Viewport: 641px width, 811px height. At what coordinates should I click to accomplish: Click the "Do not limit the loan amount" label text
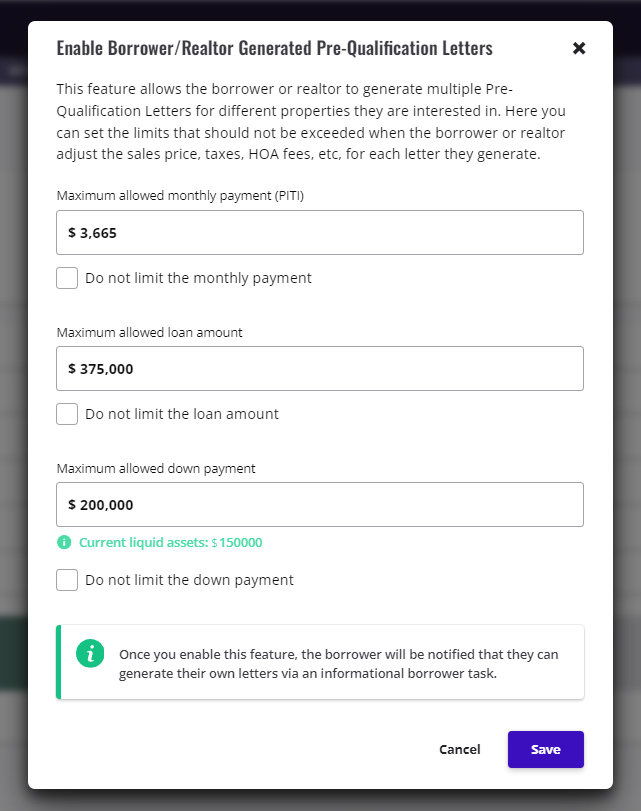[182, 414]
